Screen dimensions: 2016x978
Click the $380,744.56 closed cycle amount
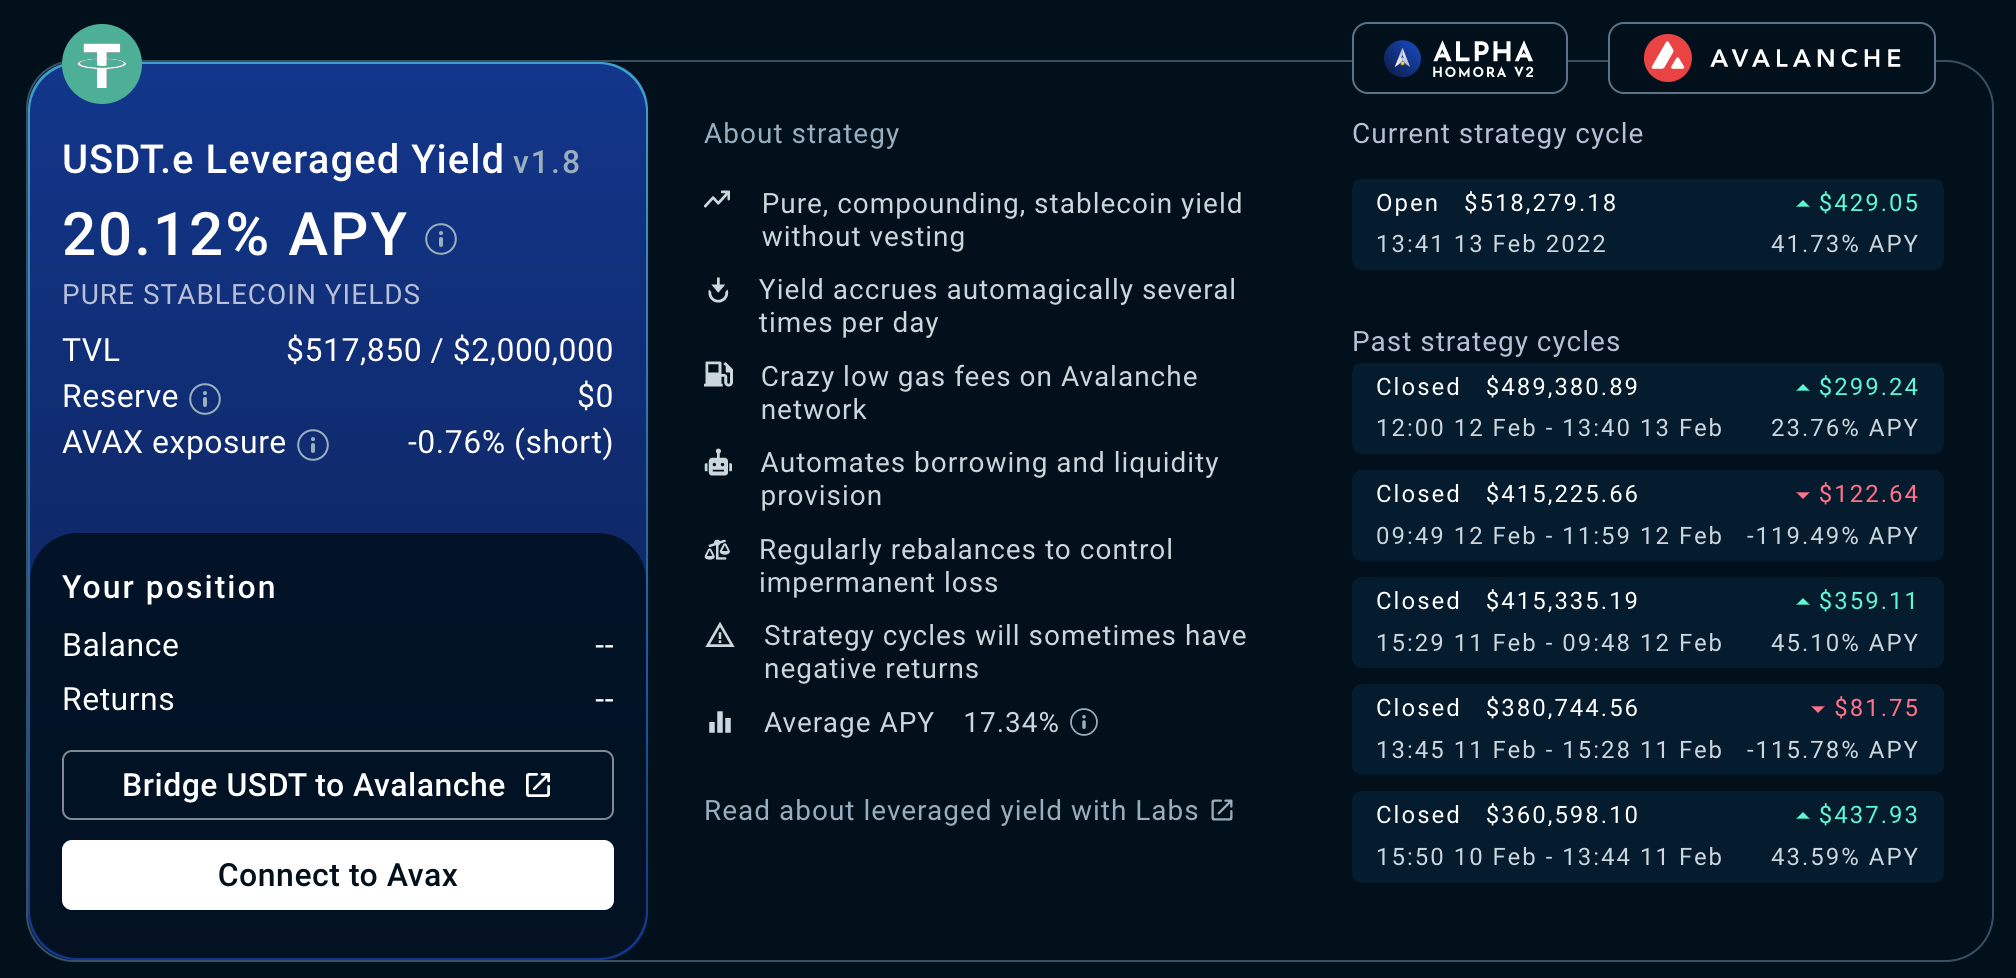tap(1562, 708)
